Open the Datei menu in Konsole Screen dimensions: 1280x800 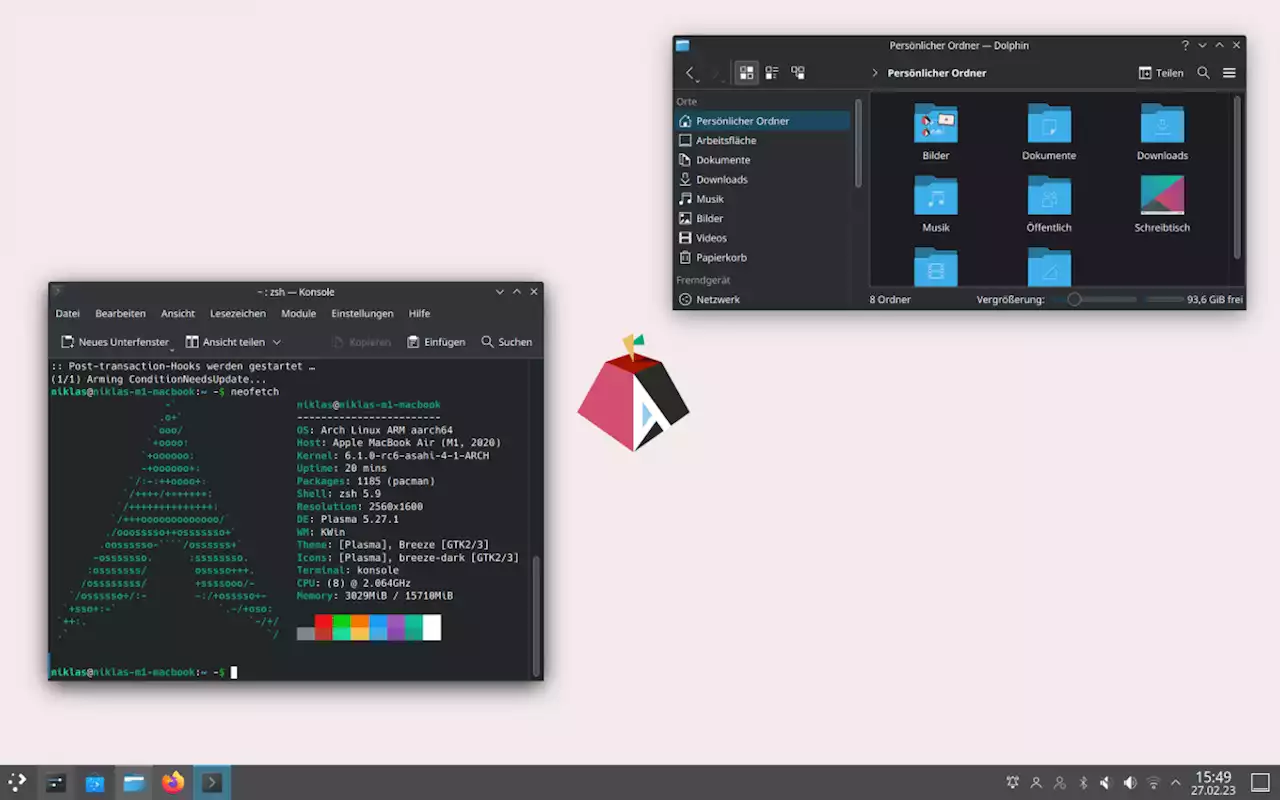67,313
